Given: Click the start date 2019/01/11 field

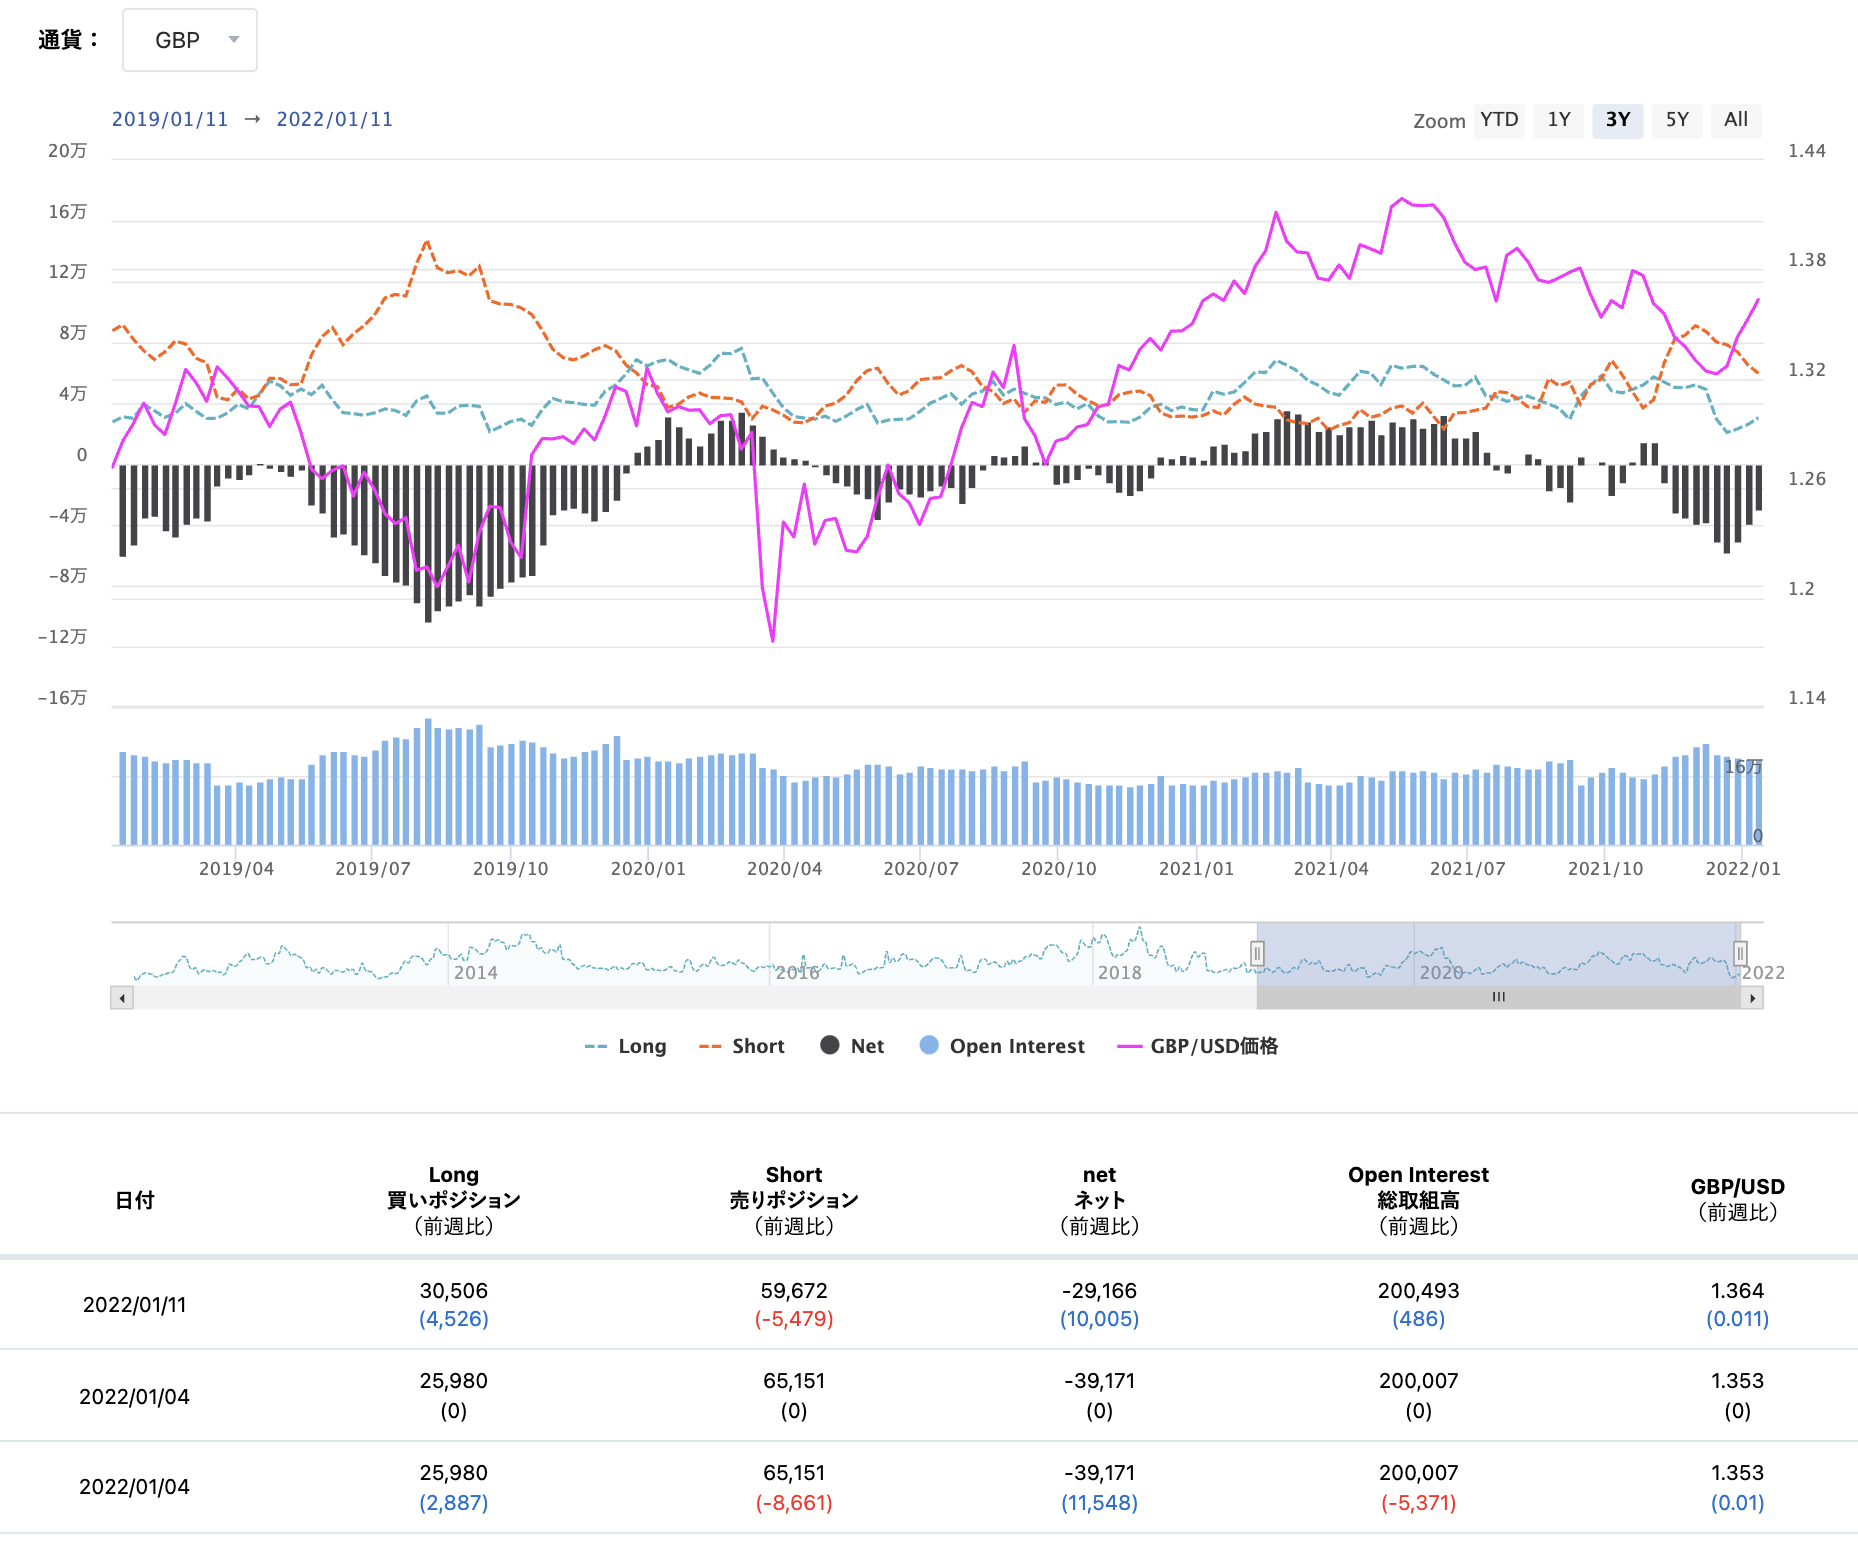Looking at the screenshot, I should [170, 119].
